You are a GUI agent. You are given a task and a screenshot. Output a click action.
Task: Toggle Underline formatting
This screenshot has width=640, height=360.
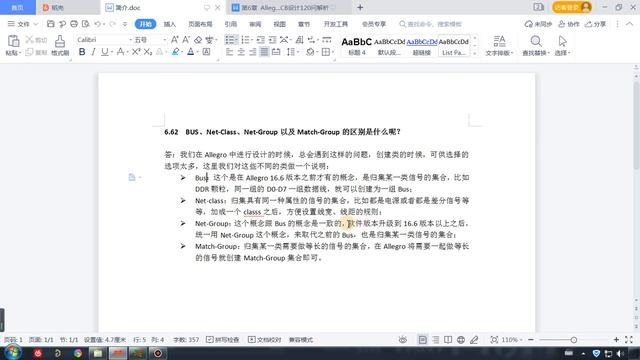104,52
